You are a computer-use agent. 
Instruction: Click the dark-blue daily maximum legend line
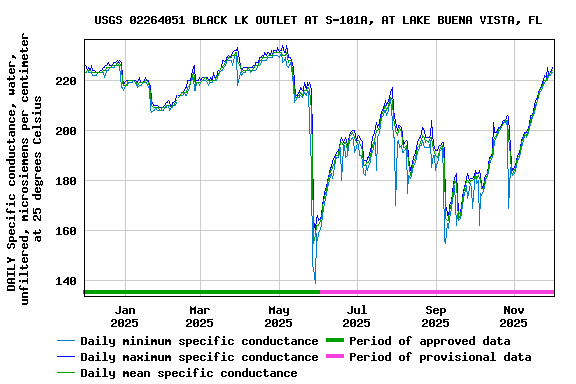[x=66, y=357]
